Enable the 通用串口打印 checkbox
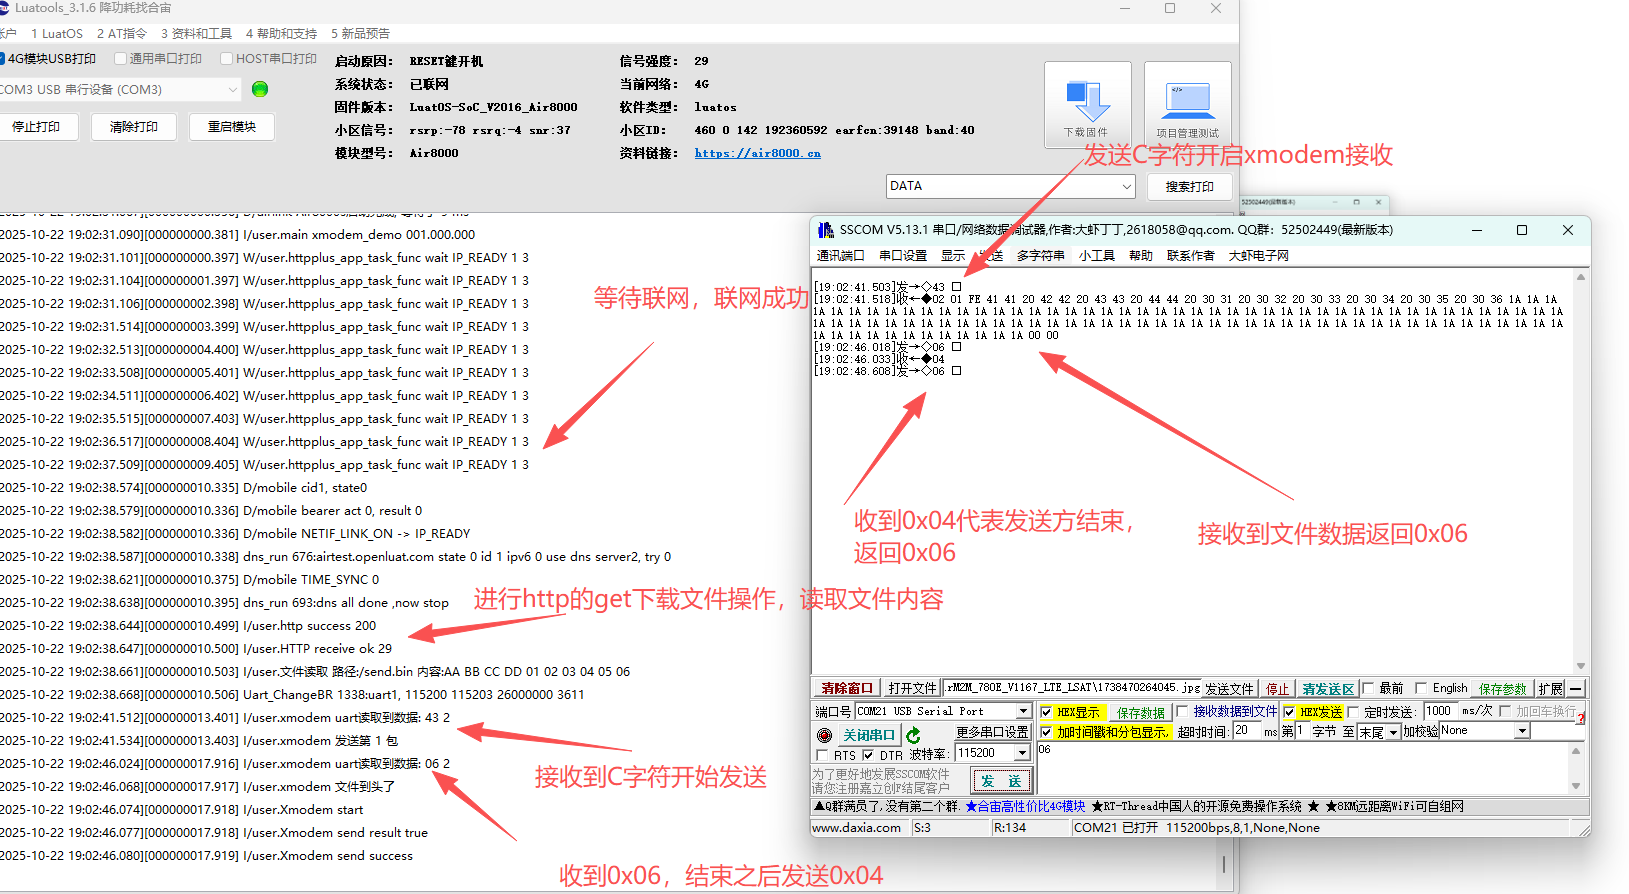This screenshot has height=894, width=1629. pos(121,59)
